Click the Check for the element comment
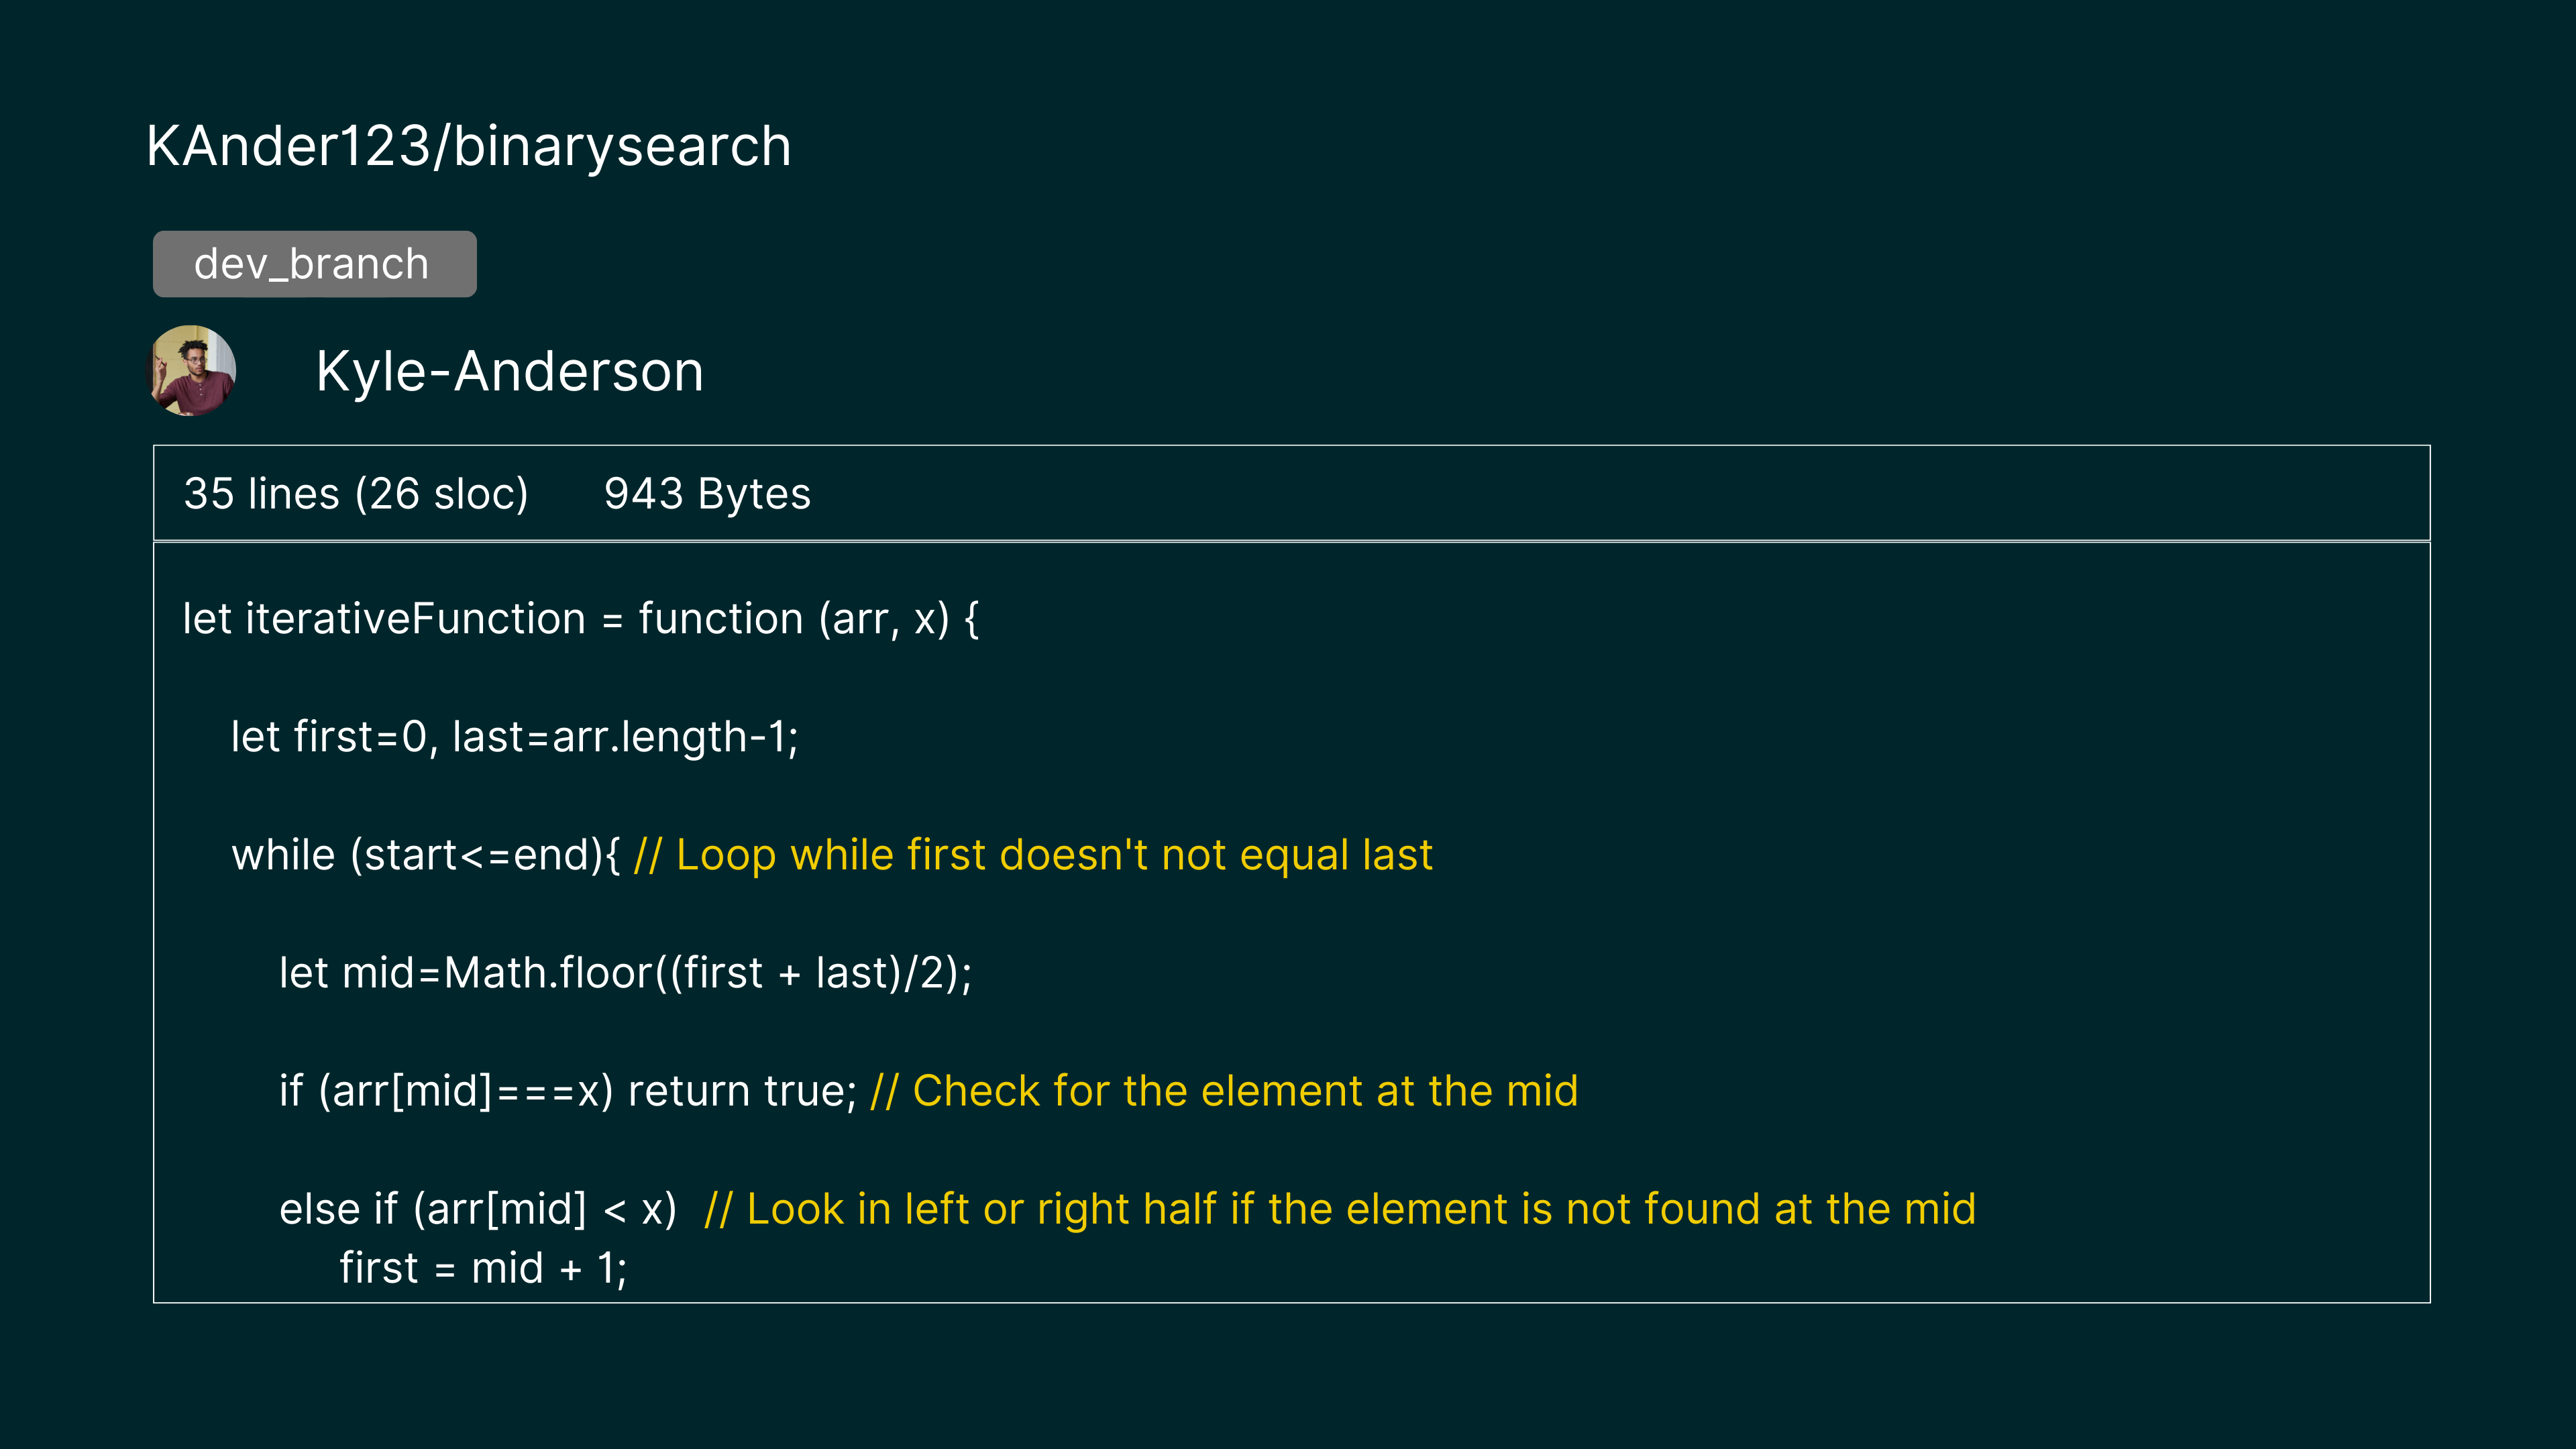 [1224, 1091]
